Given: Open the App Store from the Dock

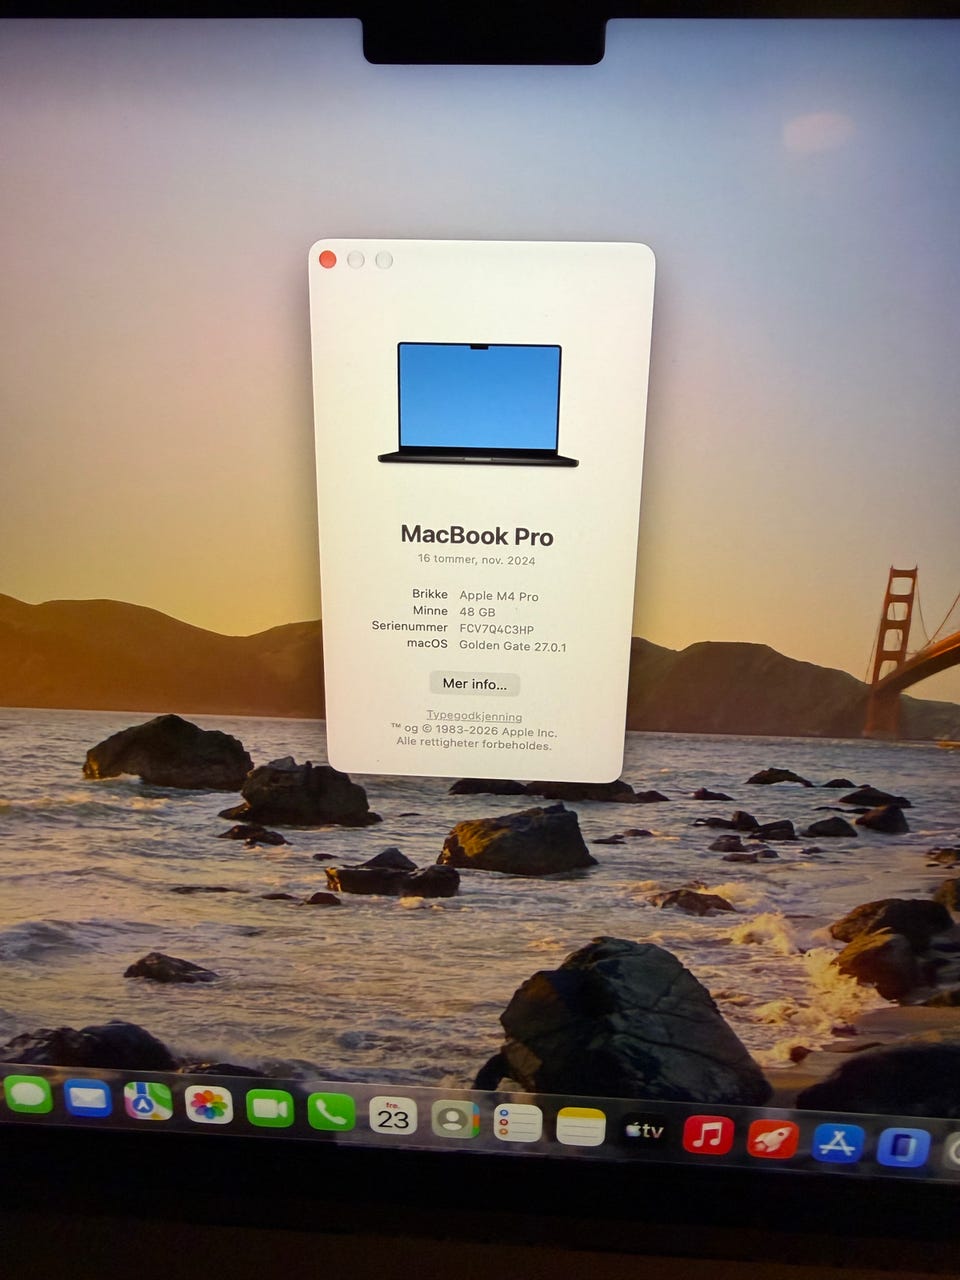Looking at the screenshot, I should tap(838, 1143).
